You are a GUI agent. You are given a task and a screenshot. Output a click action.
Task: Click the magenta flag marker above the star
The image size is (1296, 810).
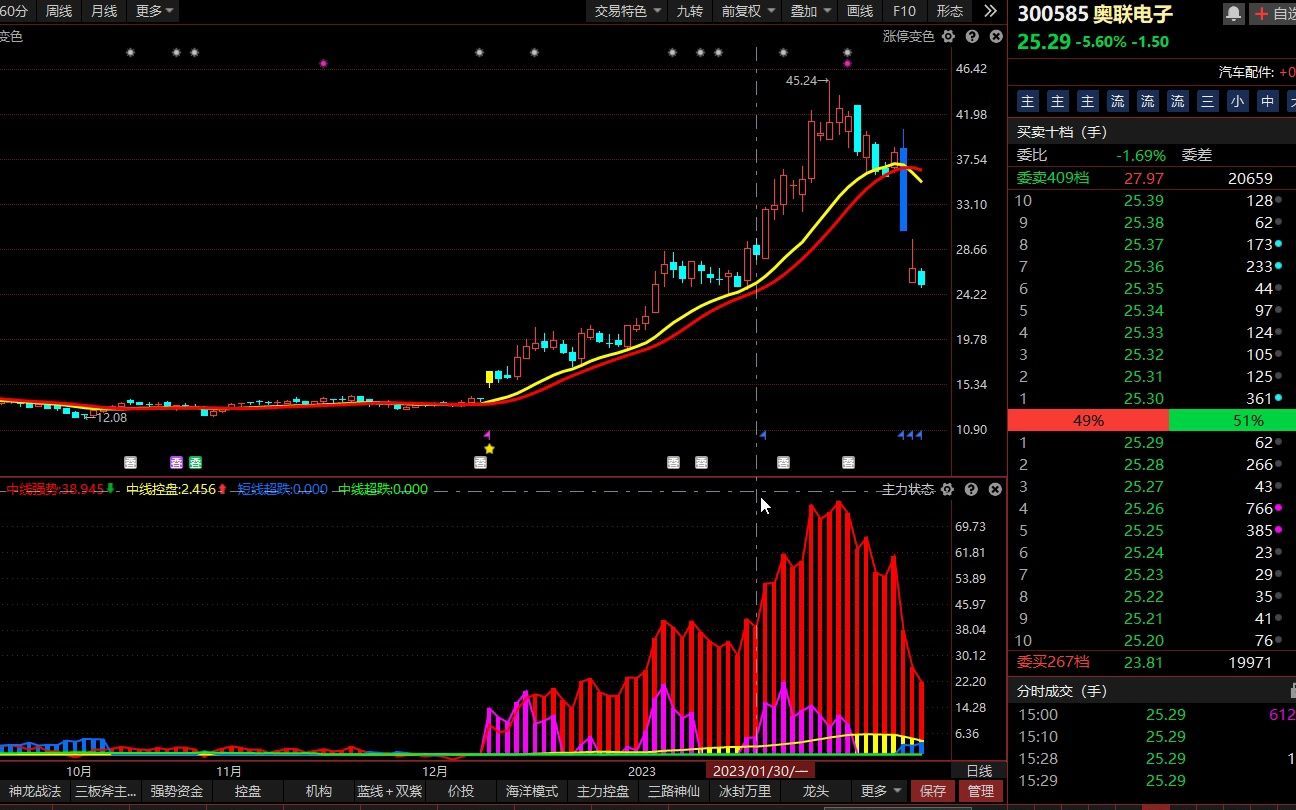(x=487, y=435)
